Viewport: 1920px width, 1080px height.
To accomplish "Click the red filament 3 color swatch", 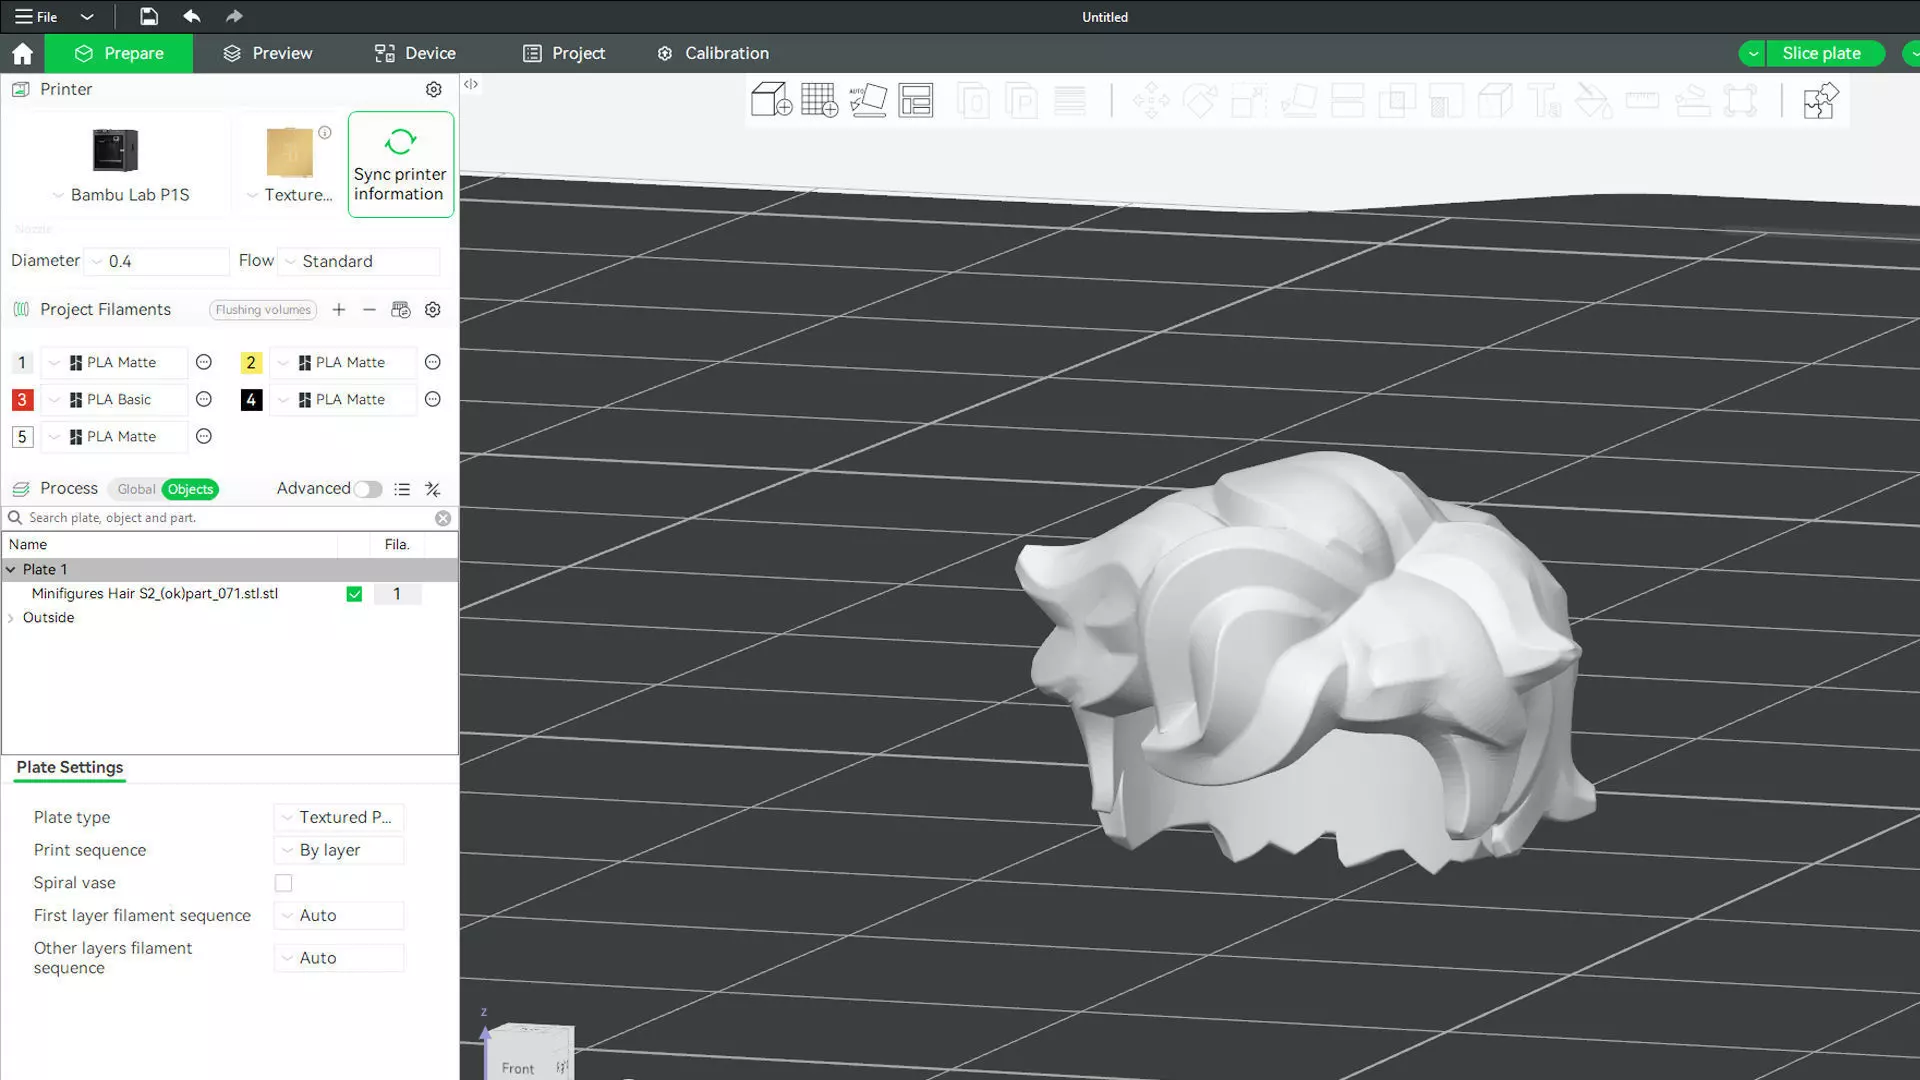I will point(22,400).
